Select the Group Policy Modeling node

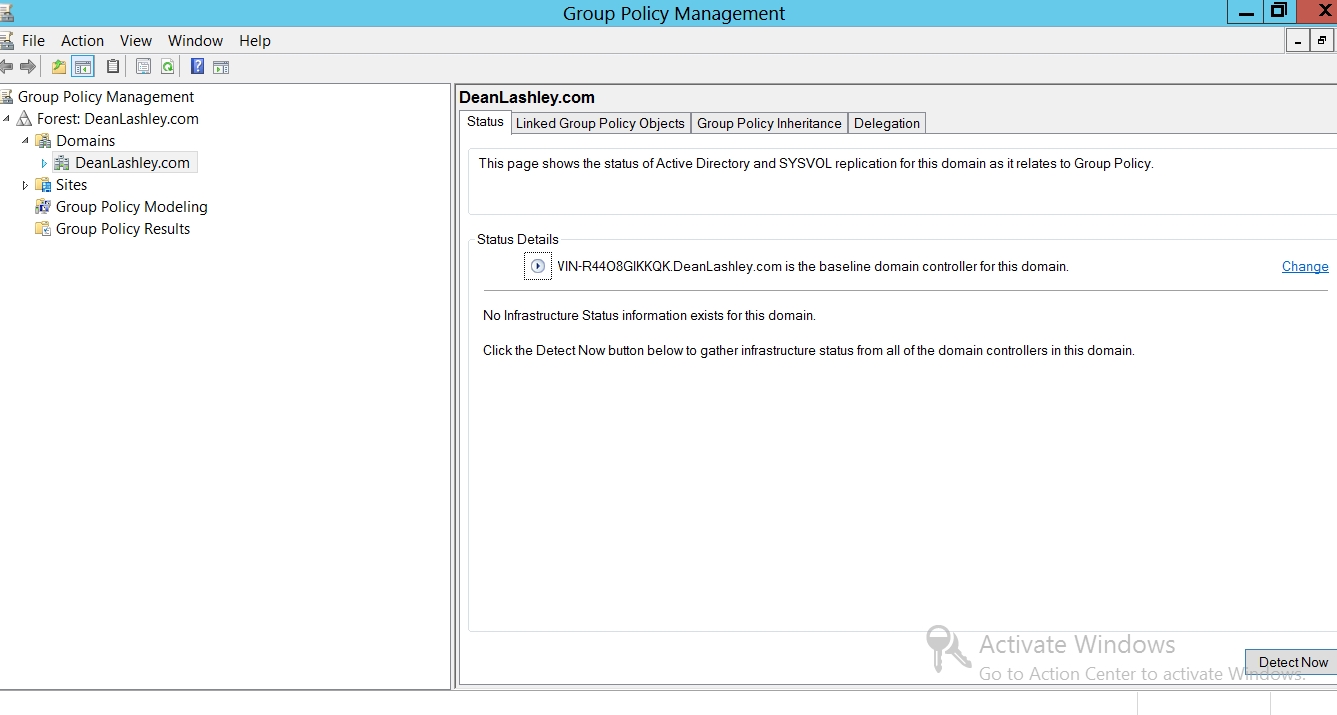(x=131, y=207)
